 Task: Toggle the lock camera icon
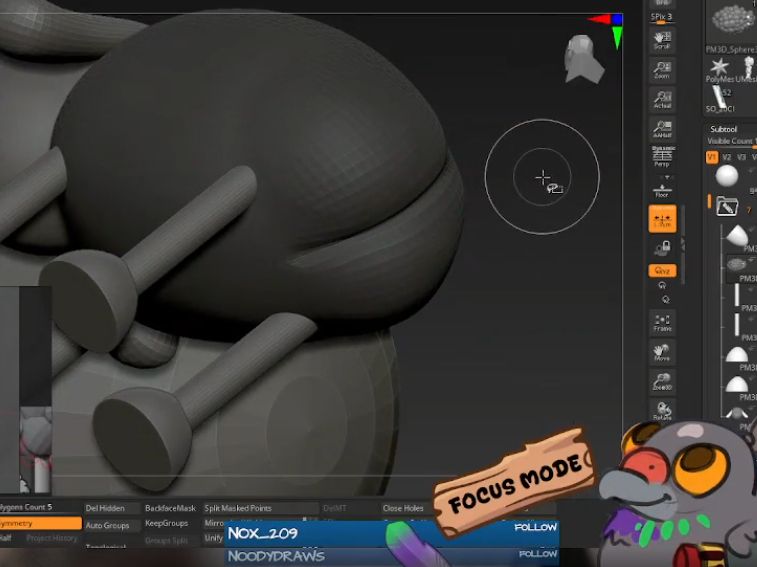[x=662, y=248]
